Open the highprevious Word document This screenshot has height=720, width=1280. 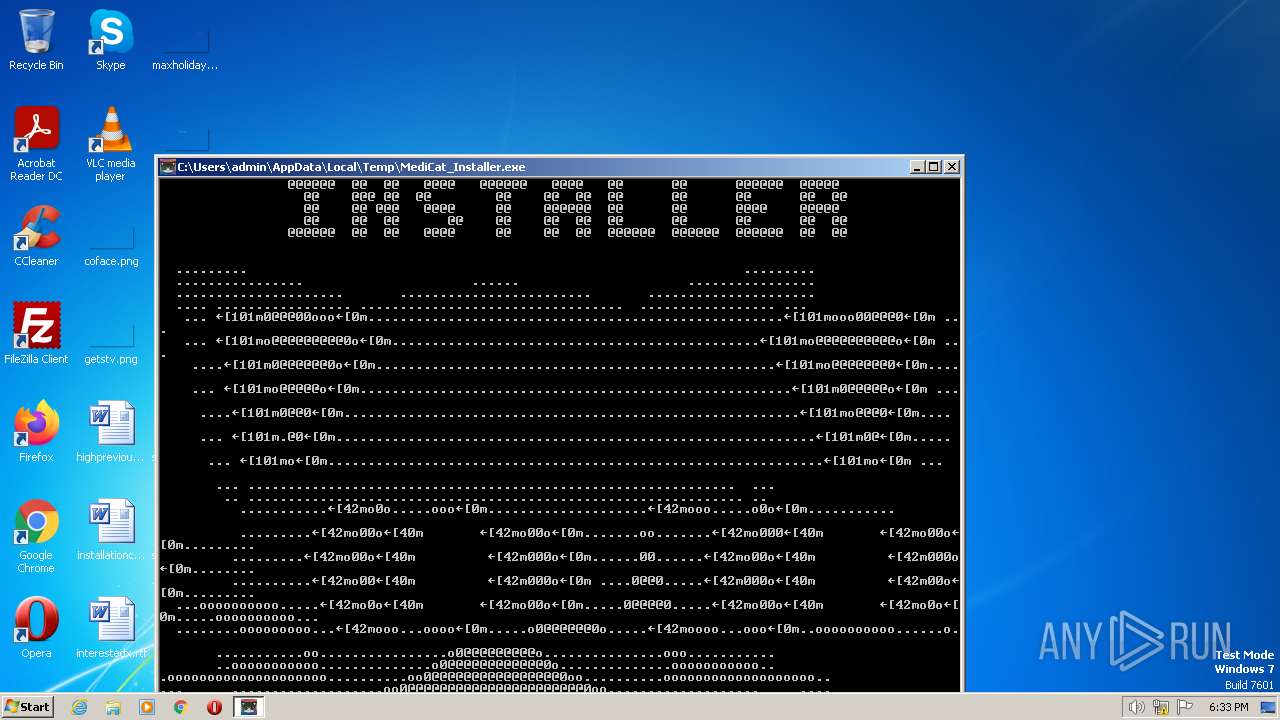(x=110, y=432)
